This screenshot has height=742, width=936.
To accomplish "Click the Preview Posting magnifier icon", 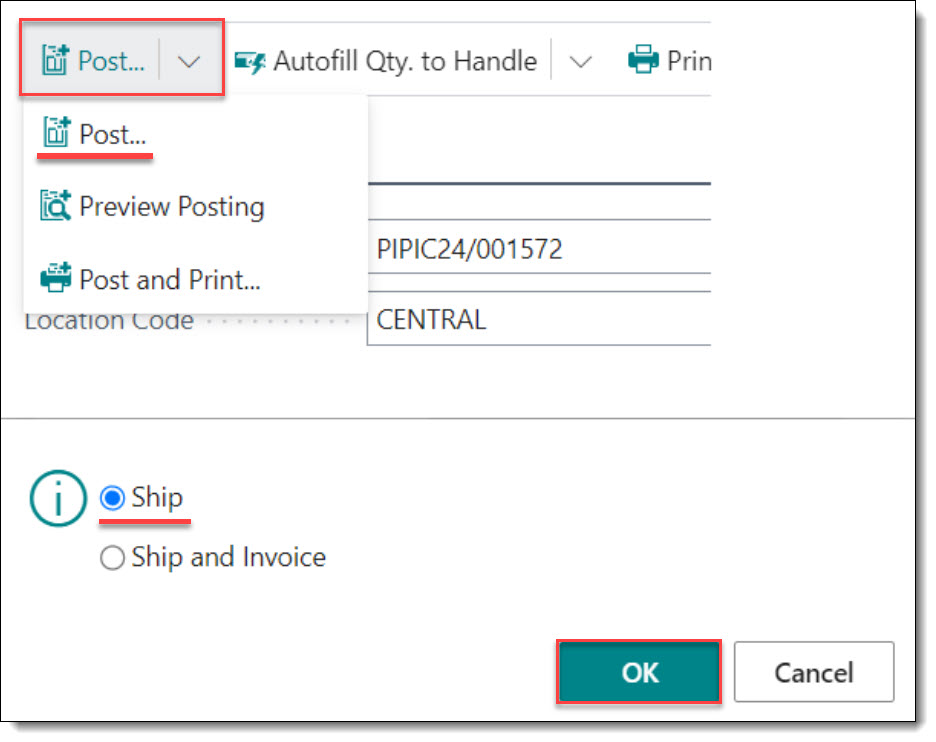I will pyautogui.click(x=56, y=206).
